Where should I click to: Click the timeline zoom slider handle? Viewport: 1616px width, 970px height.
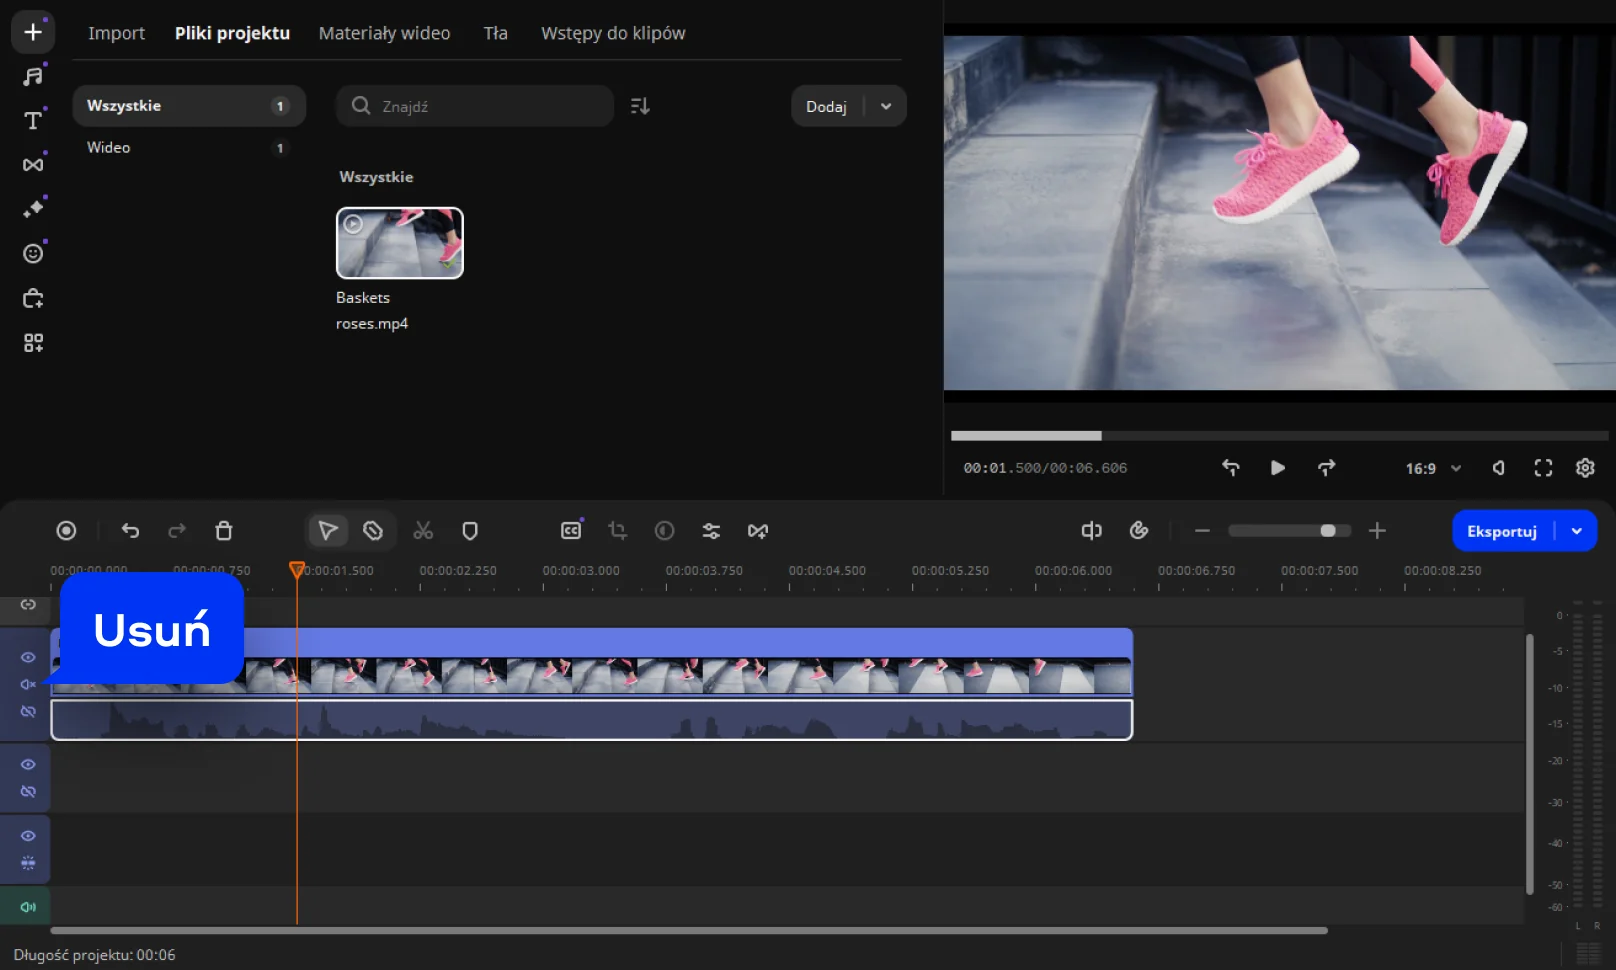pyautogui.click(x=1327, y=531)
